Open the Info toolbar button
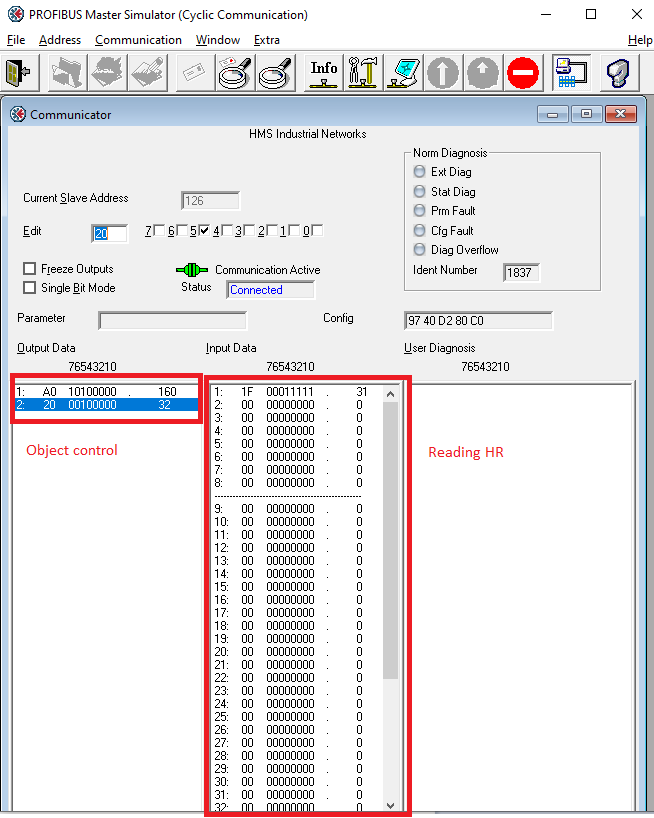Image resolution: width=654 pixels, height=818 pixels. (x=323, y=73)
